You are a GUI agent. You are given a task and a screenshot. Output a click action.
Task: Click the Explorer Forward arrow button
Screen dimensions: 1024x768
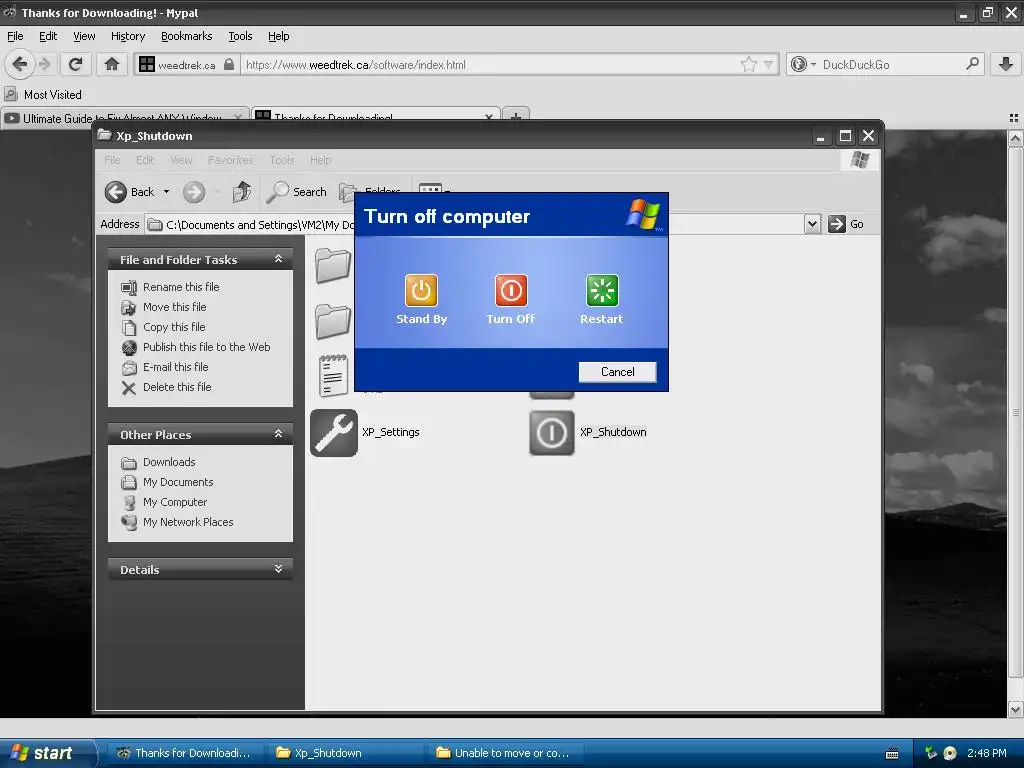coord(194,192)
